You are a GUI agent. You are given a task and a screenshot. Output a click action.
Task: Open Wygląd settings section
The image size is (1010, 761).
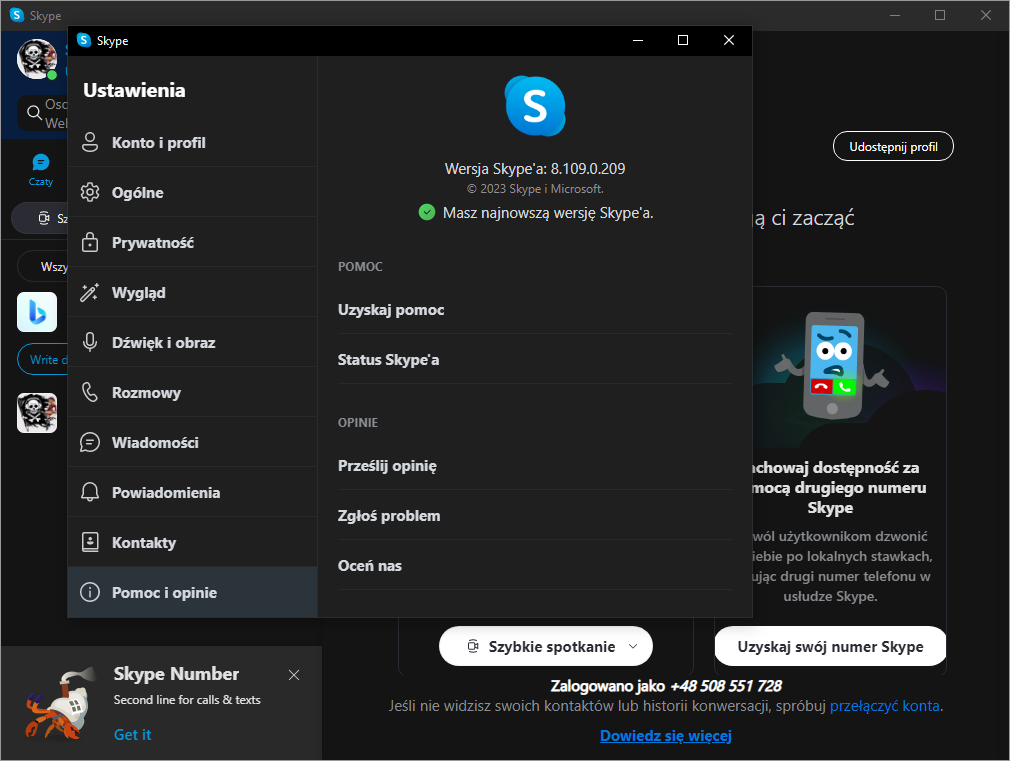192,293
